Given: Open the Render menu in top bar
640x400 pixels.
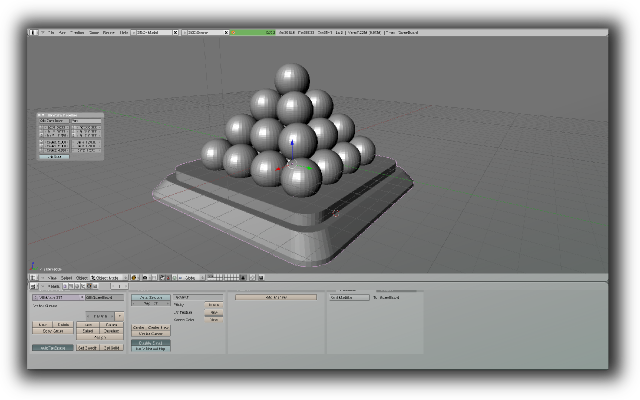Looking at the screenshot, I should pyautogui.click(x=107, y=32).
